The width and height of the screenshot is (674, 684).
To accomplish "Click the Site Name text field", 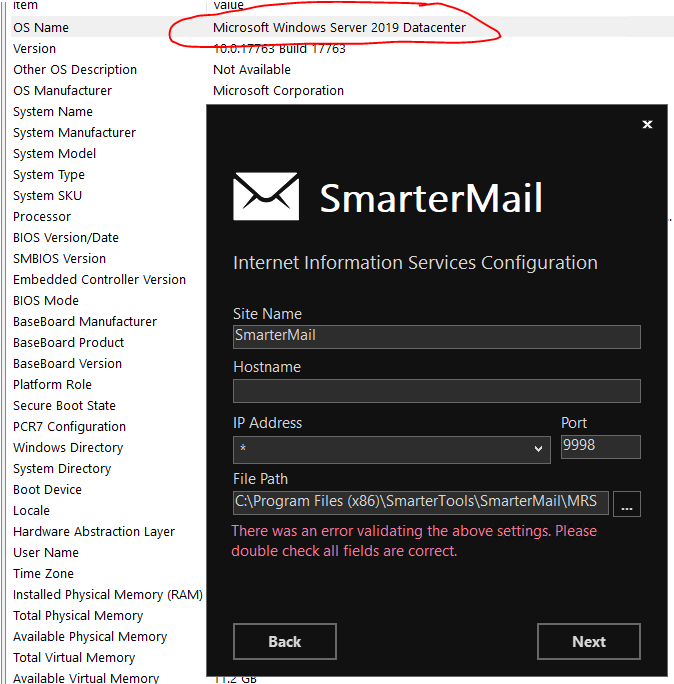I will coord(436,336).
